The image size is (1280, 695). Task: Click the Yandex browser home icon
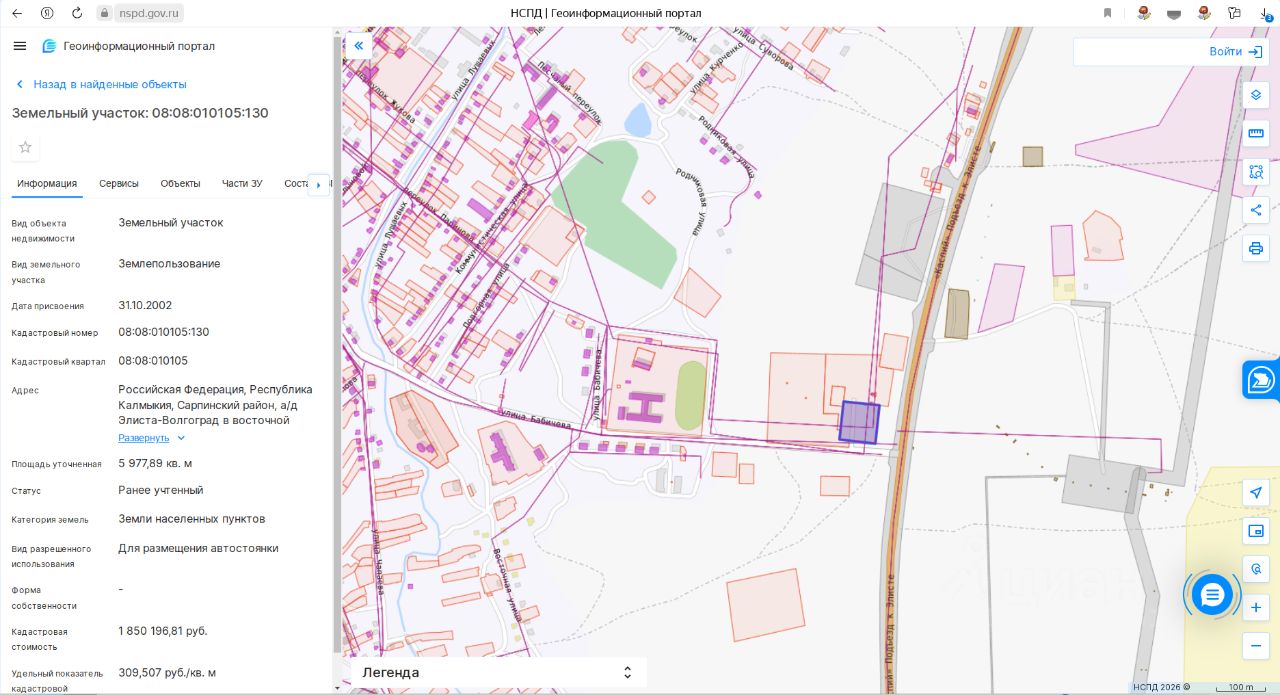coord(47,13)
